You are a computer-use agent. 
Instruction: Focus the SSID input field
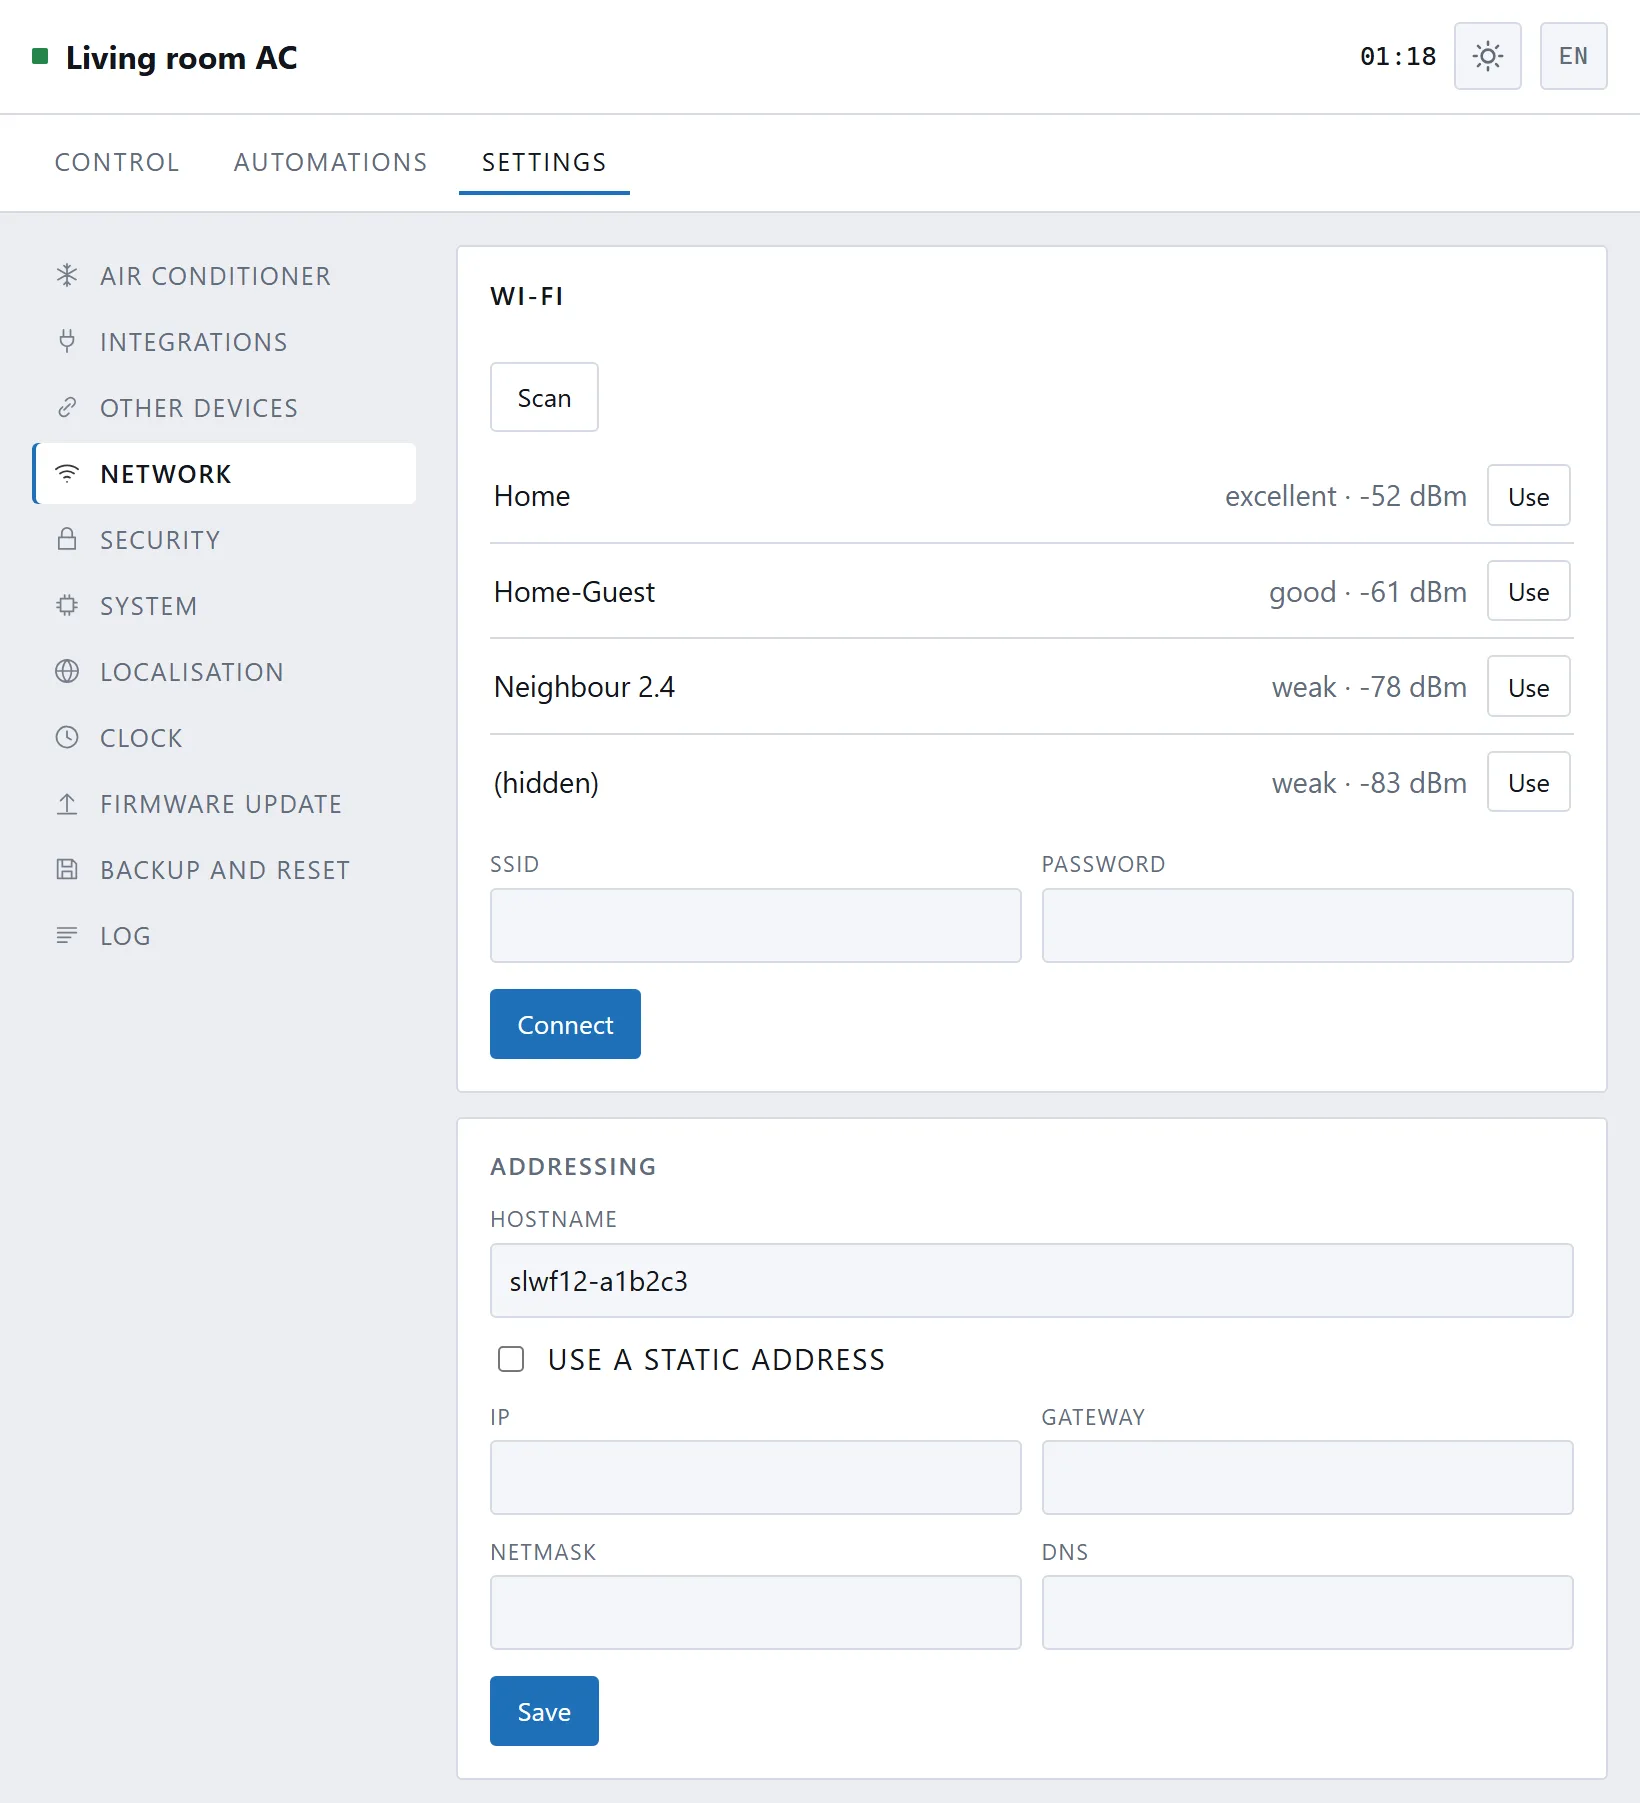[755, 925]
